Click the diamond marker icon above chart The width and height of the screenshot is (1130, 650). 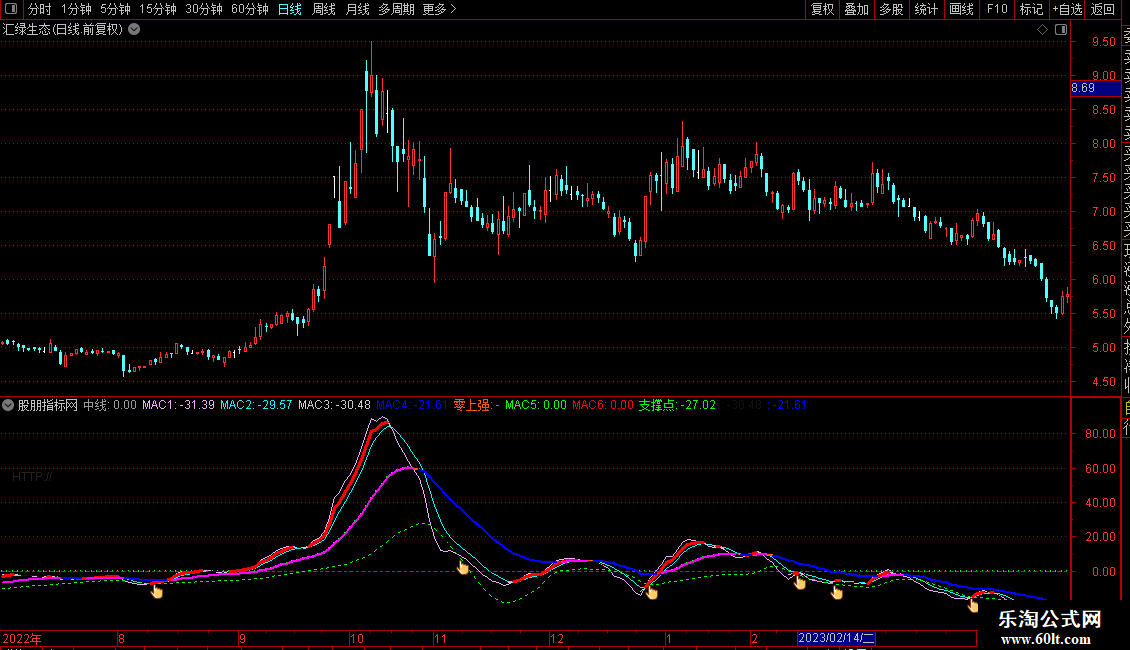(1042, 30)
